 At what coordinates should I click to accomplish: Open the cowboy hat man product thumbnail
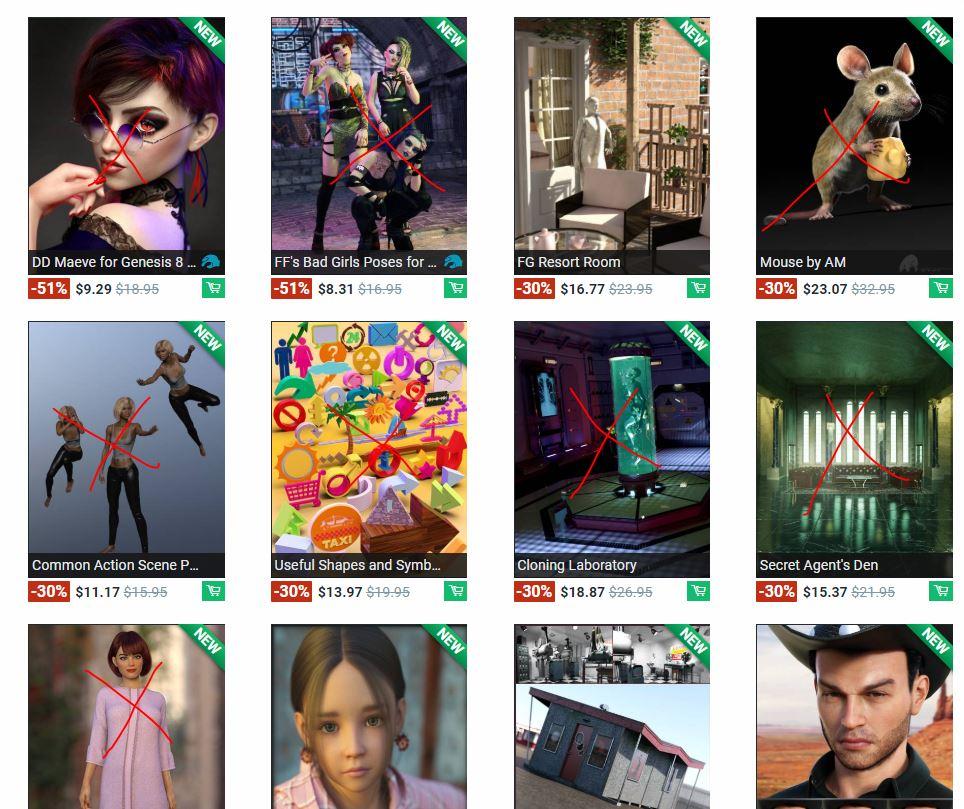pyautogui.click(x=855, y=716)
